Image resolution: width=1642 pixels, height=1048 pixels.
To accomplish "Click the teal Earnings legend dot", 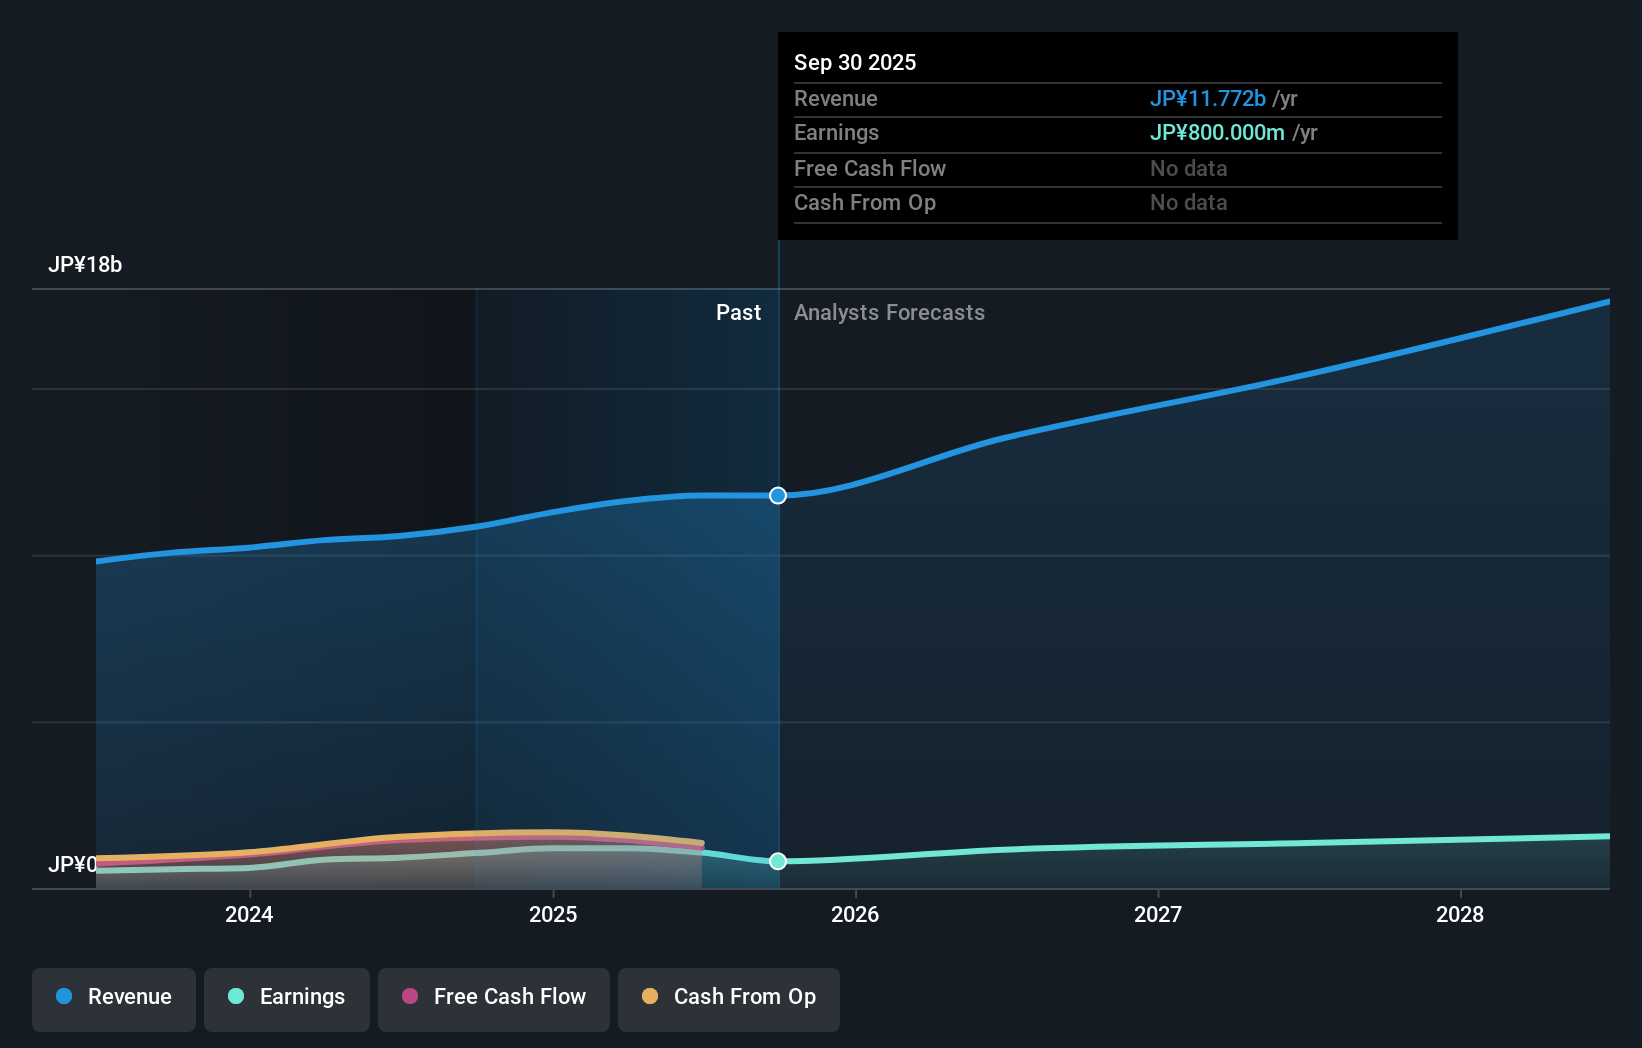I will 236,997.
